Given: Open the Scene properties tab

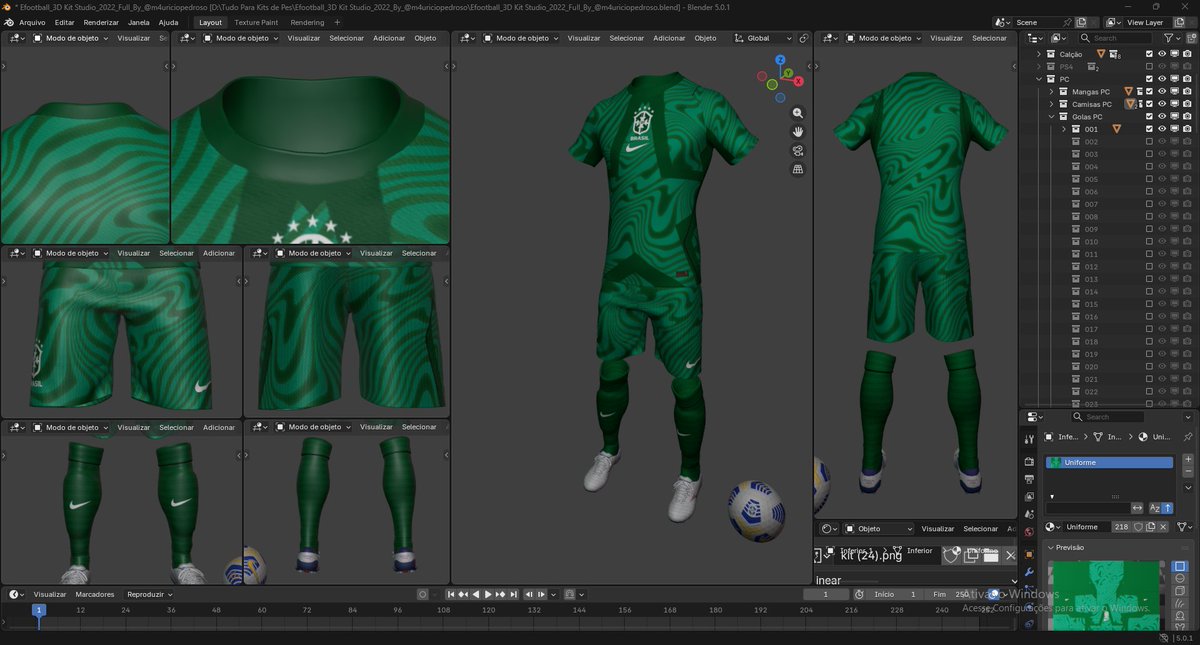Looking at the screenshot, I should click(1030, 515).
